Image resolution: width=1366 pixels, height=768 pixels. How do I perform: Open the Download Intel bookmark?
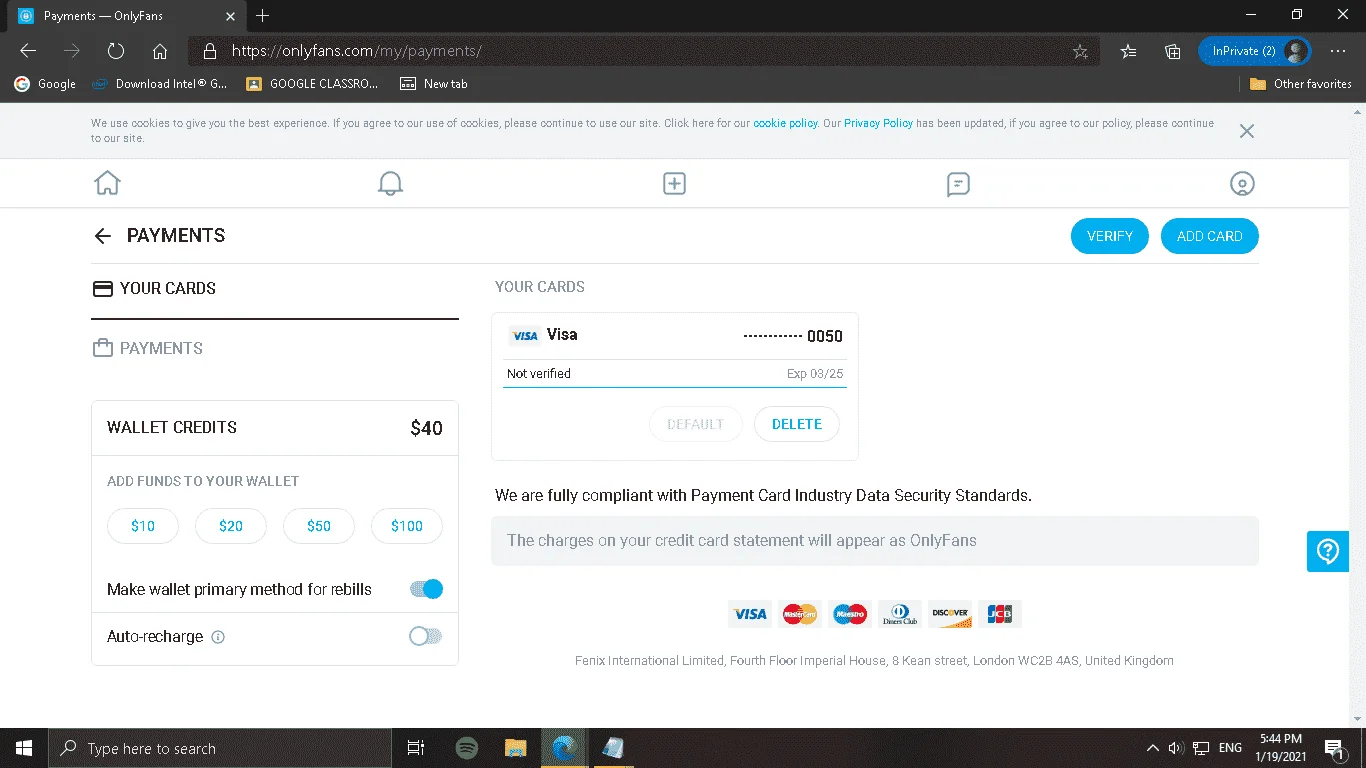[x=160, y=84]
